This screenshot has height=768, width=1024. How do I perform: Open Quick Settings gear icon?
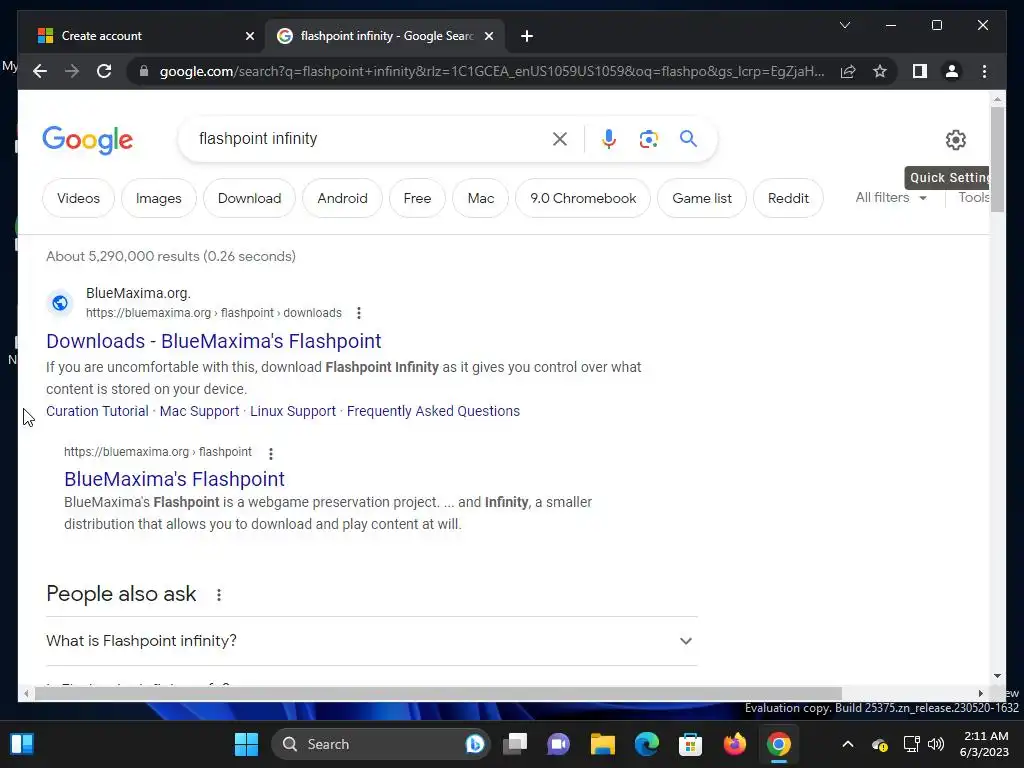pos(955,139)
